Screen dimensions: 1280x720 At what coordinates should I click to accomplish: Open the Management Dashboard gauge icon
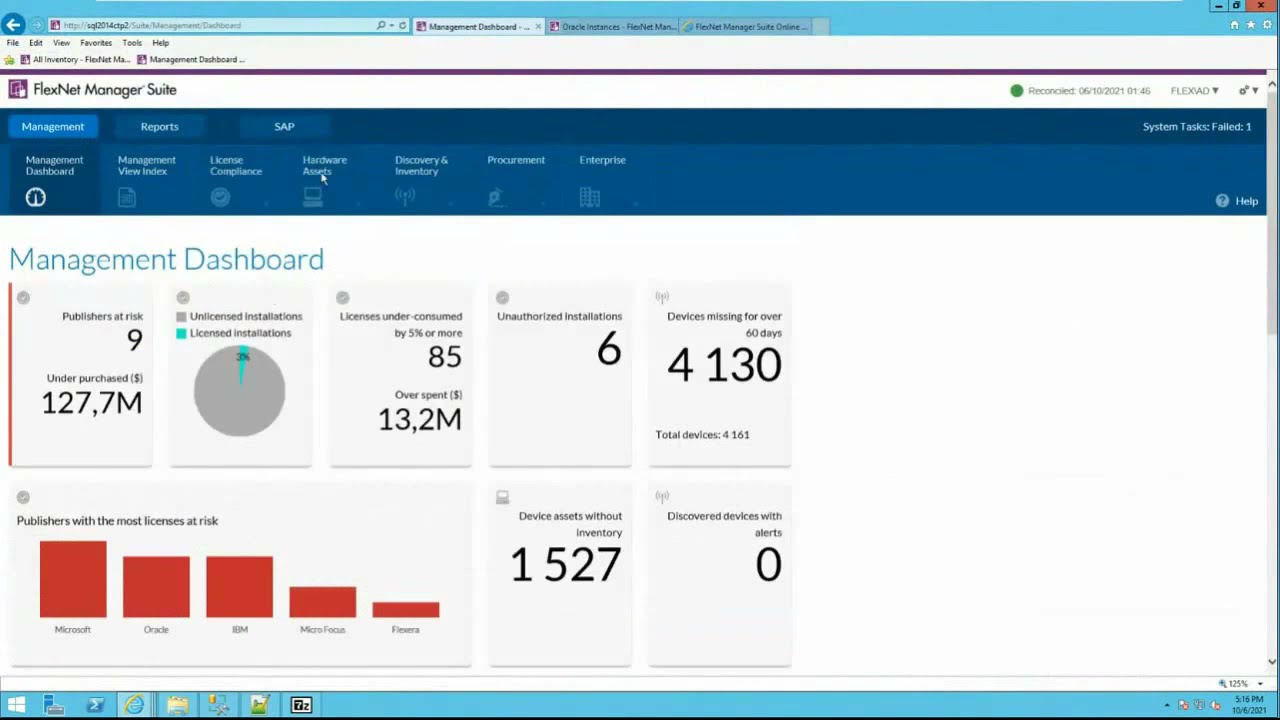[36, 198]
